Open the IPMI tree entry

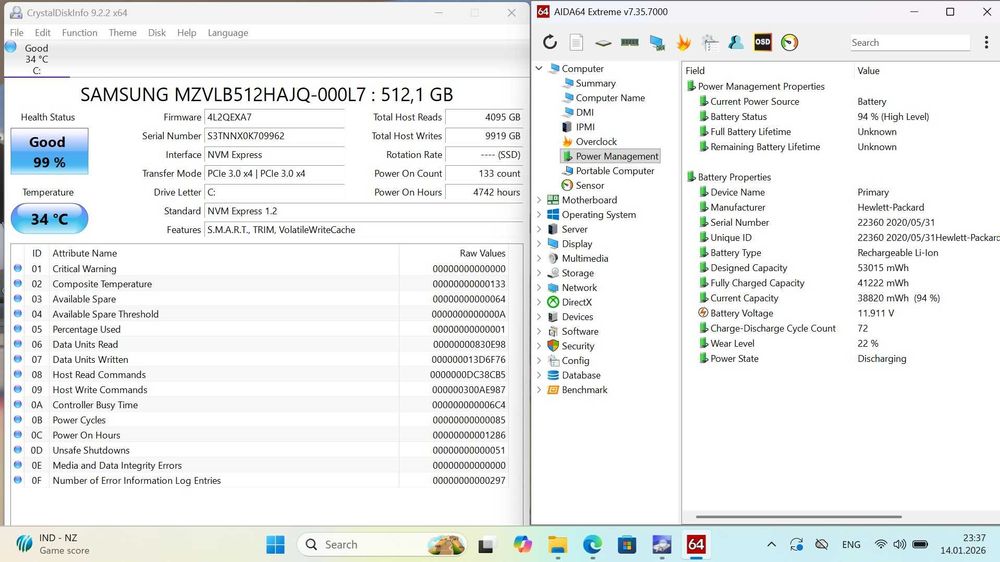(x=585, y=127)
